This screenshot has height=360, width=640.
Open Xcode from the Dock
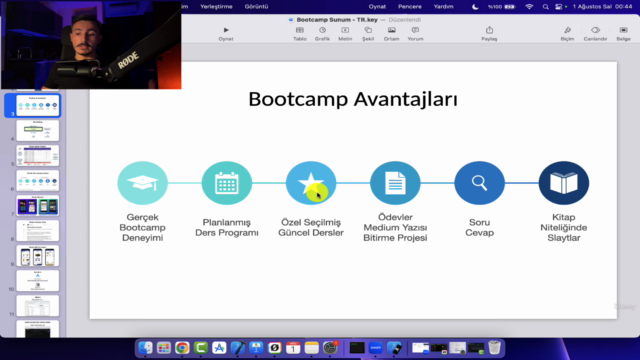coord(238,348)
